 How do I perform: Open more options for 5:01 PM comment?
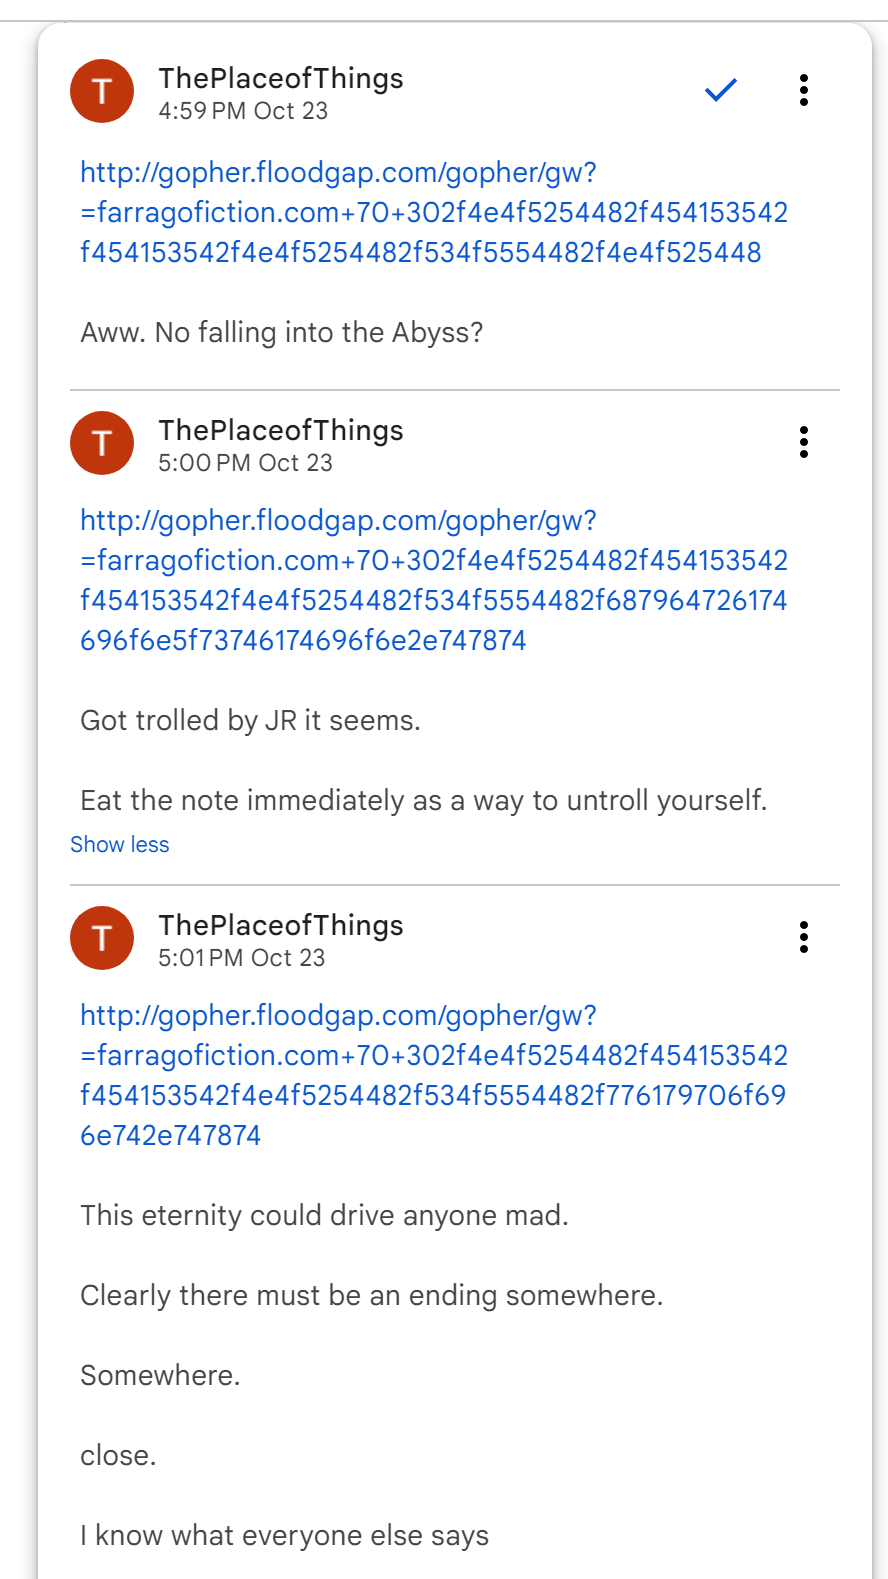point(804,937)
